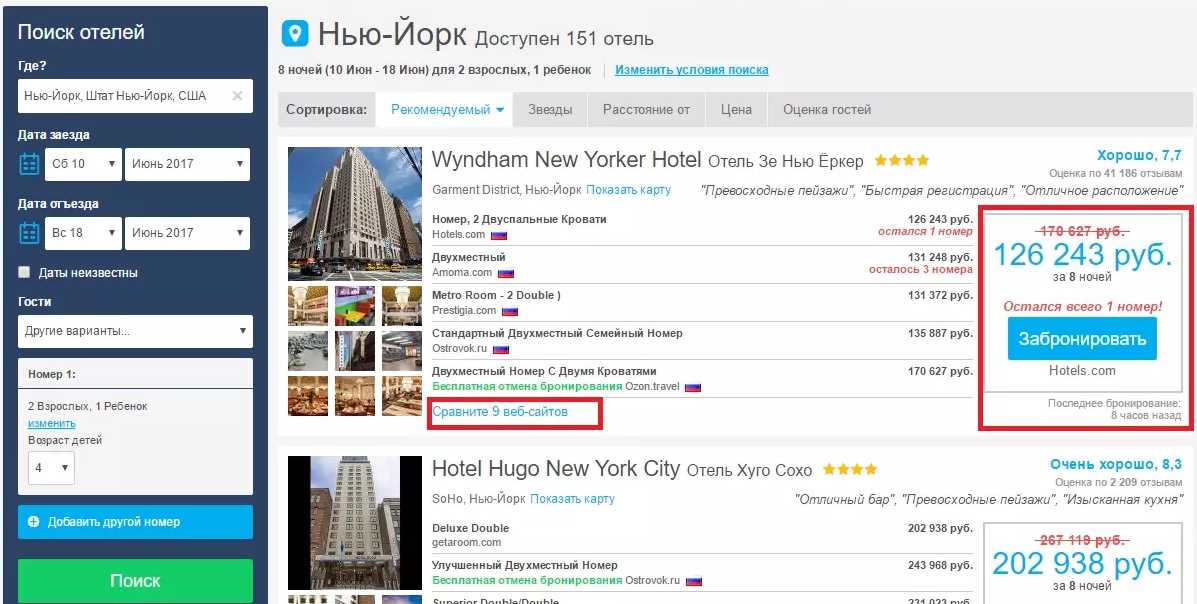
Task: Click Оценка по 2 209 отзывам text
Action: pyautogui.click(x=1118, y=483)
